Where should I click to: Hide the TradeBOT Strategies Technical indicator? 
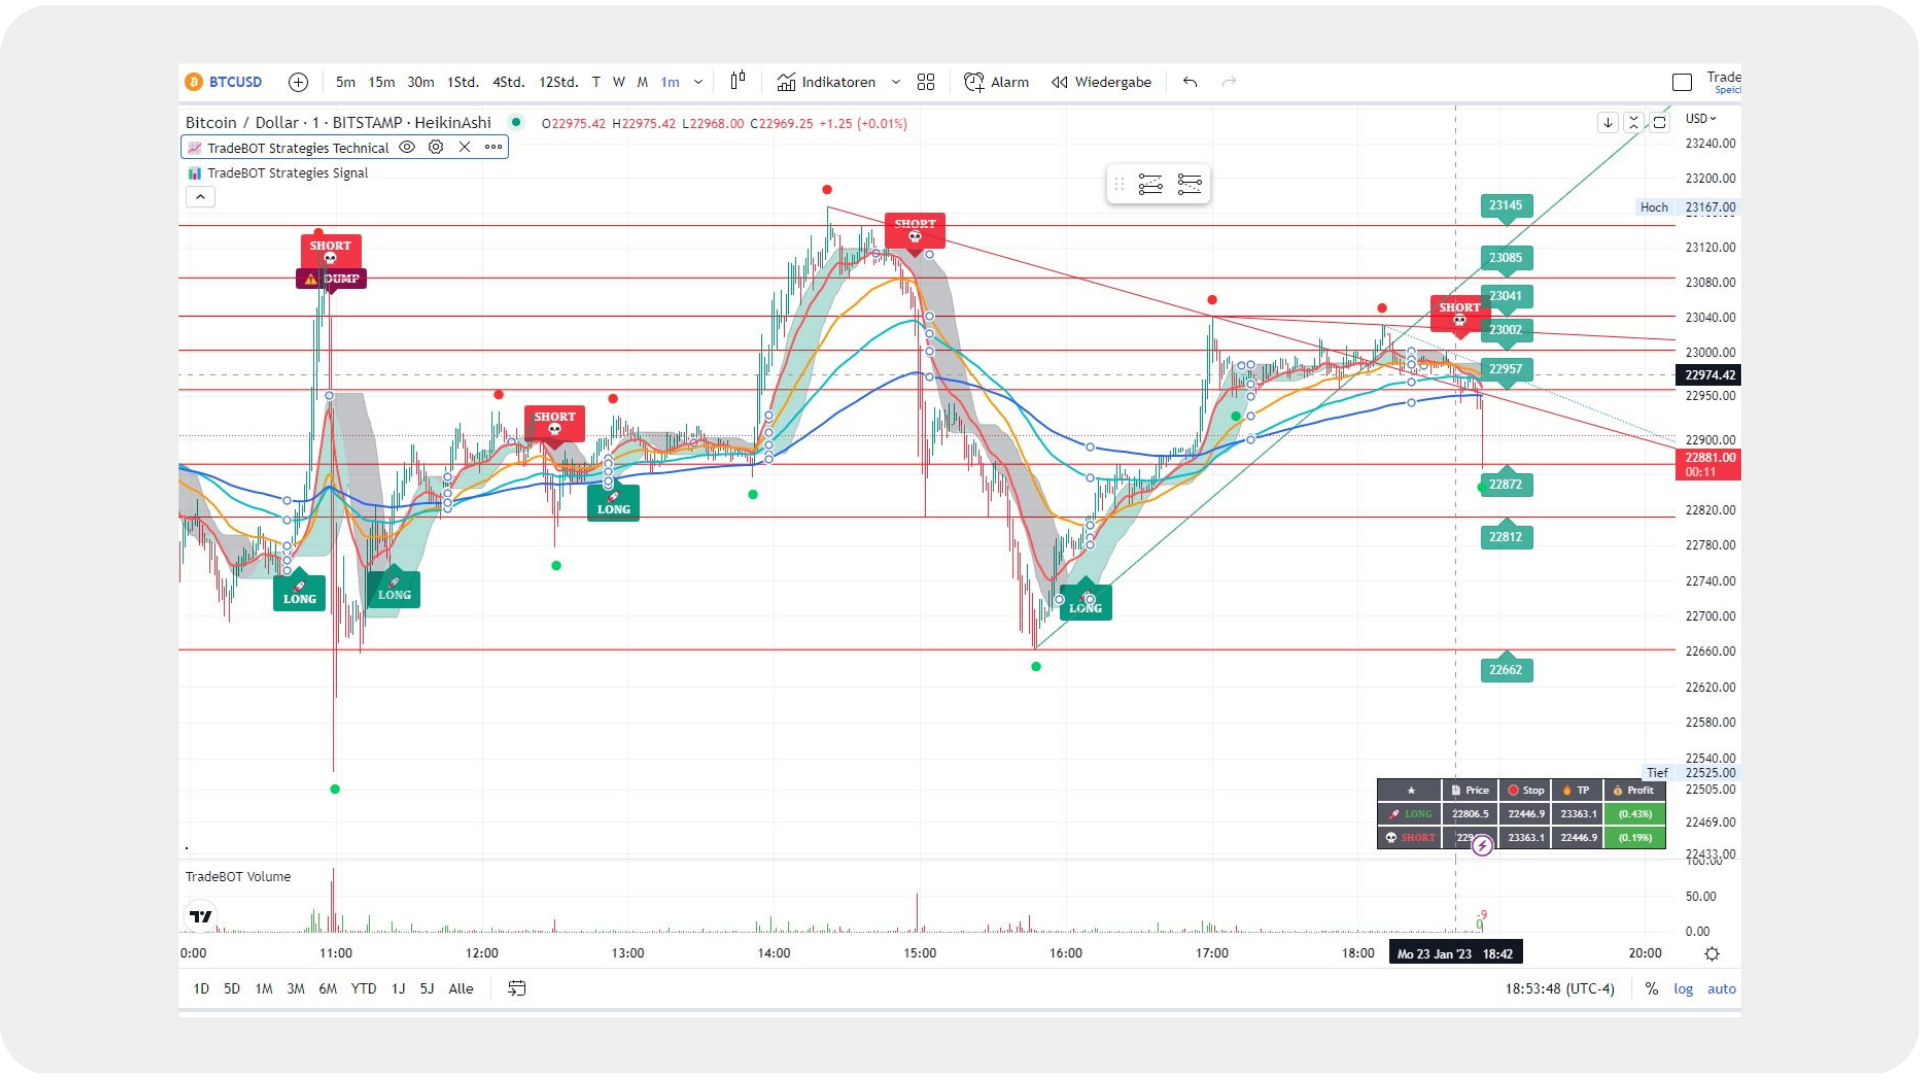tap(406, 147)
